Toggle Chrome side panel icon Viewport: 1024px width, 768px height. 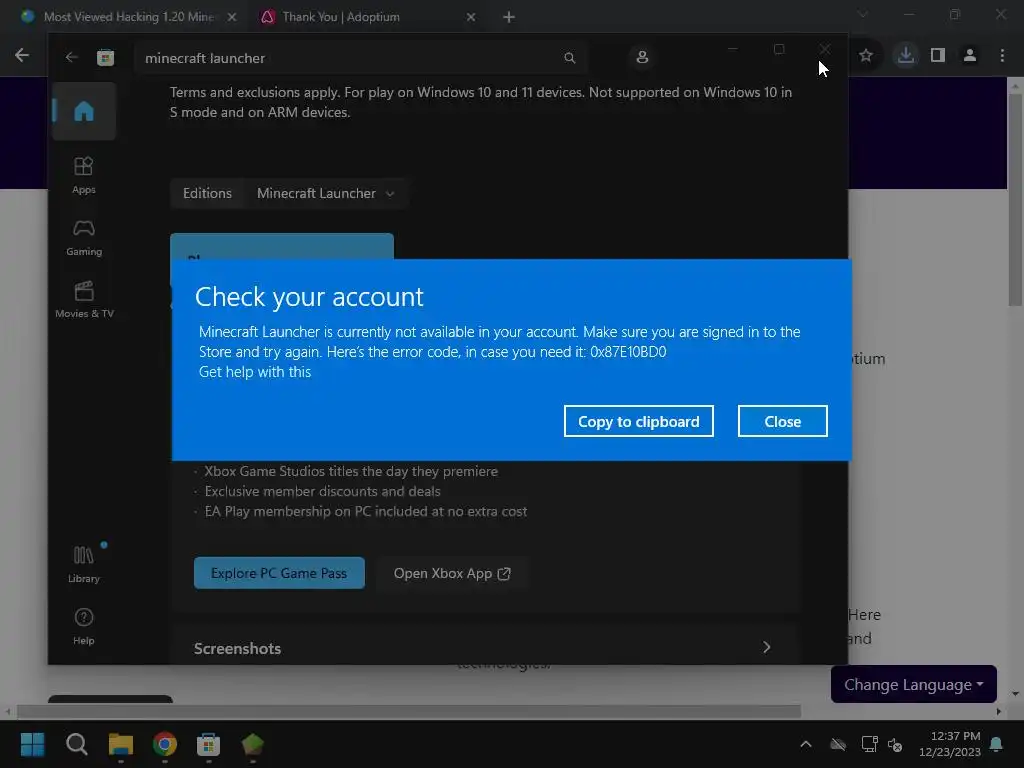tap(938, 56)
